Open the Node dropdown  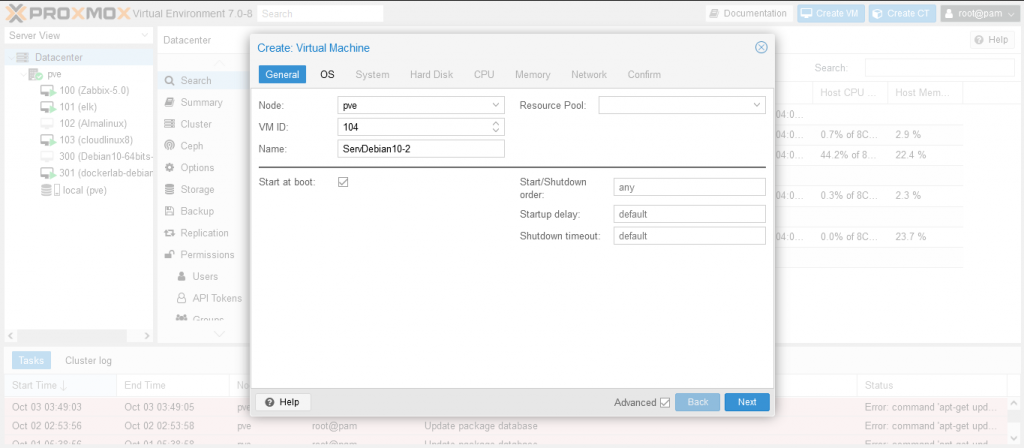click(496, 105)
